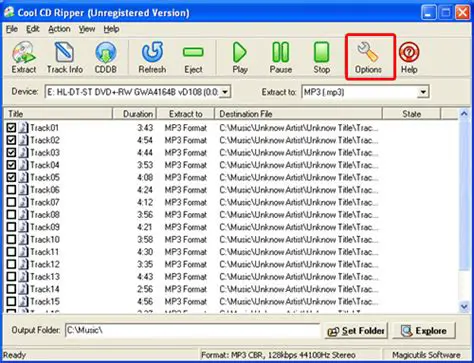Screen dimensions: 474x363
Task: Check the Track06 checkbox
Action: click(x=11, y=190)
